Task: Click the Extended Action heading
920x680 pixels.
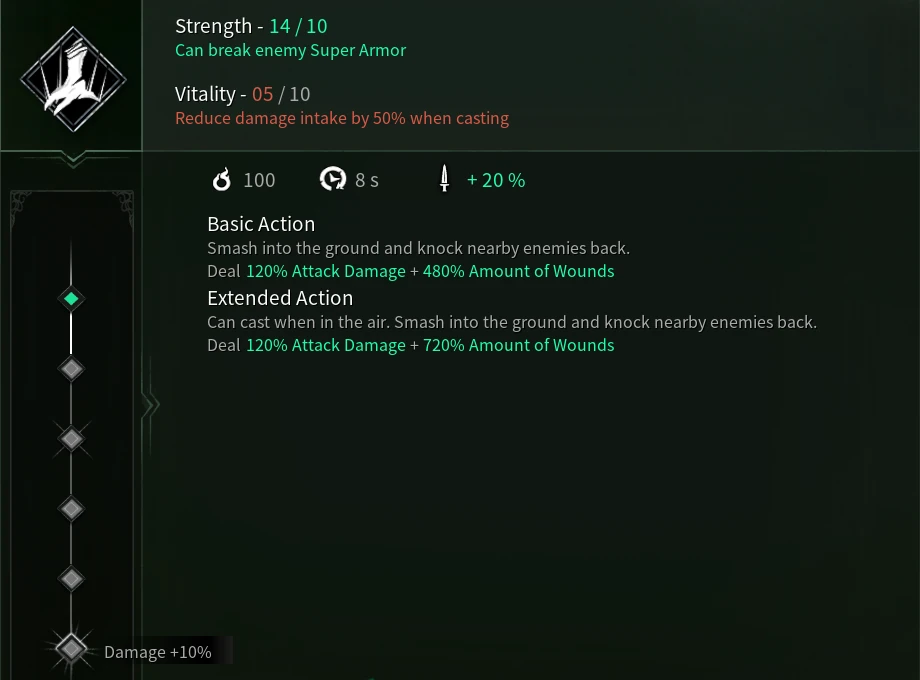Action: [280, 298]
